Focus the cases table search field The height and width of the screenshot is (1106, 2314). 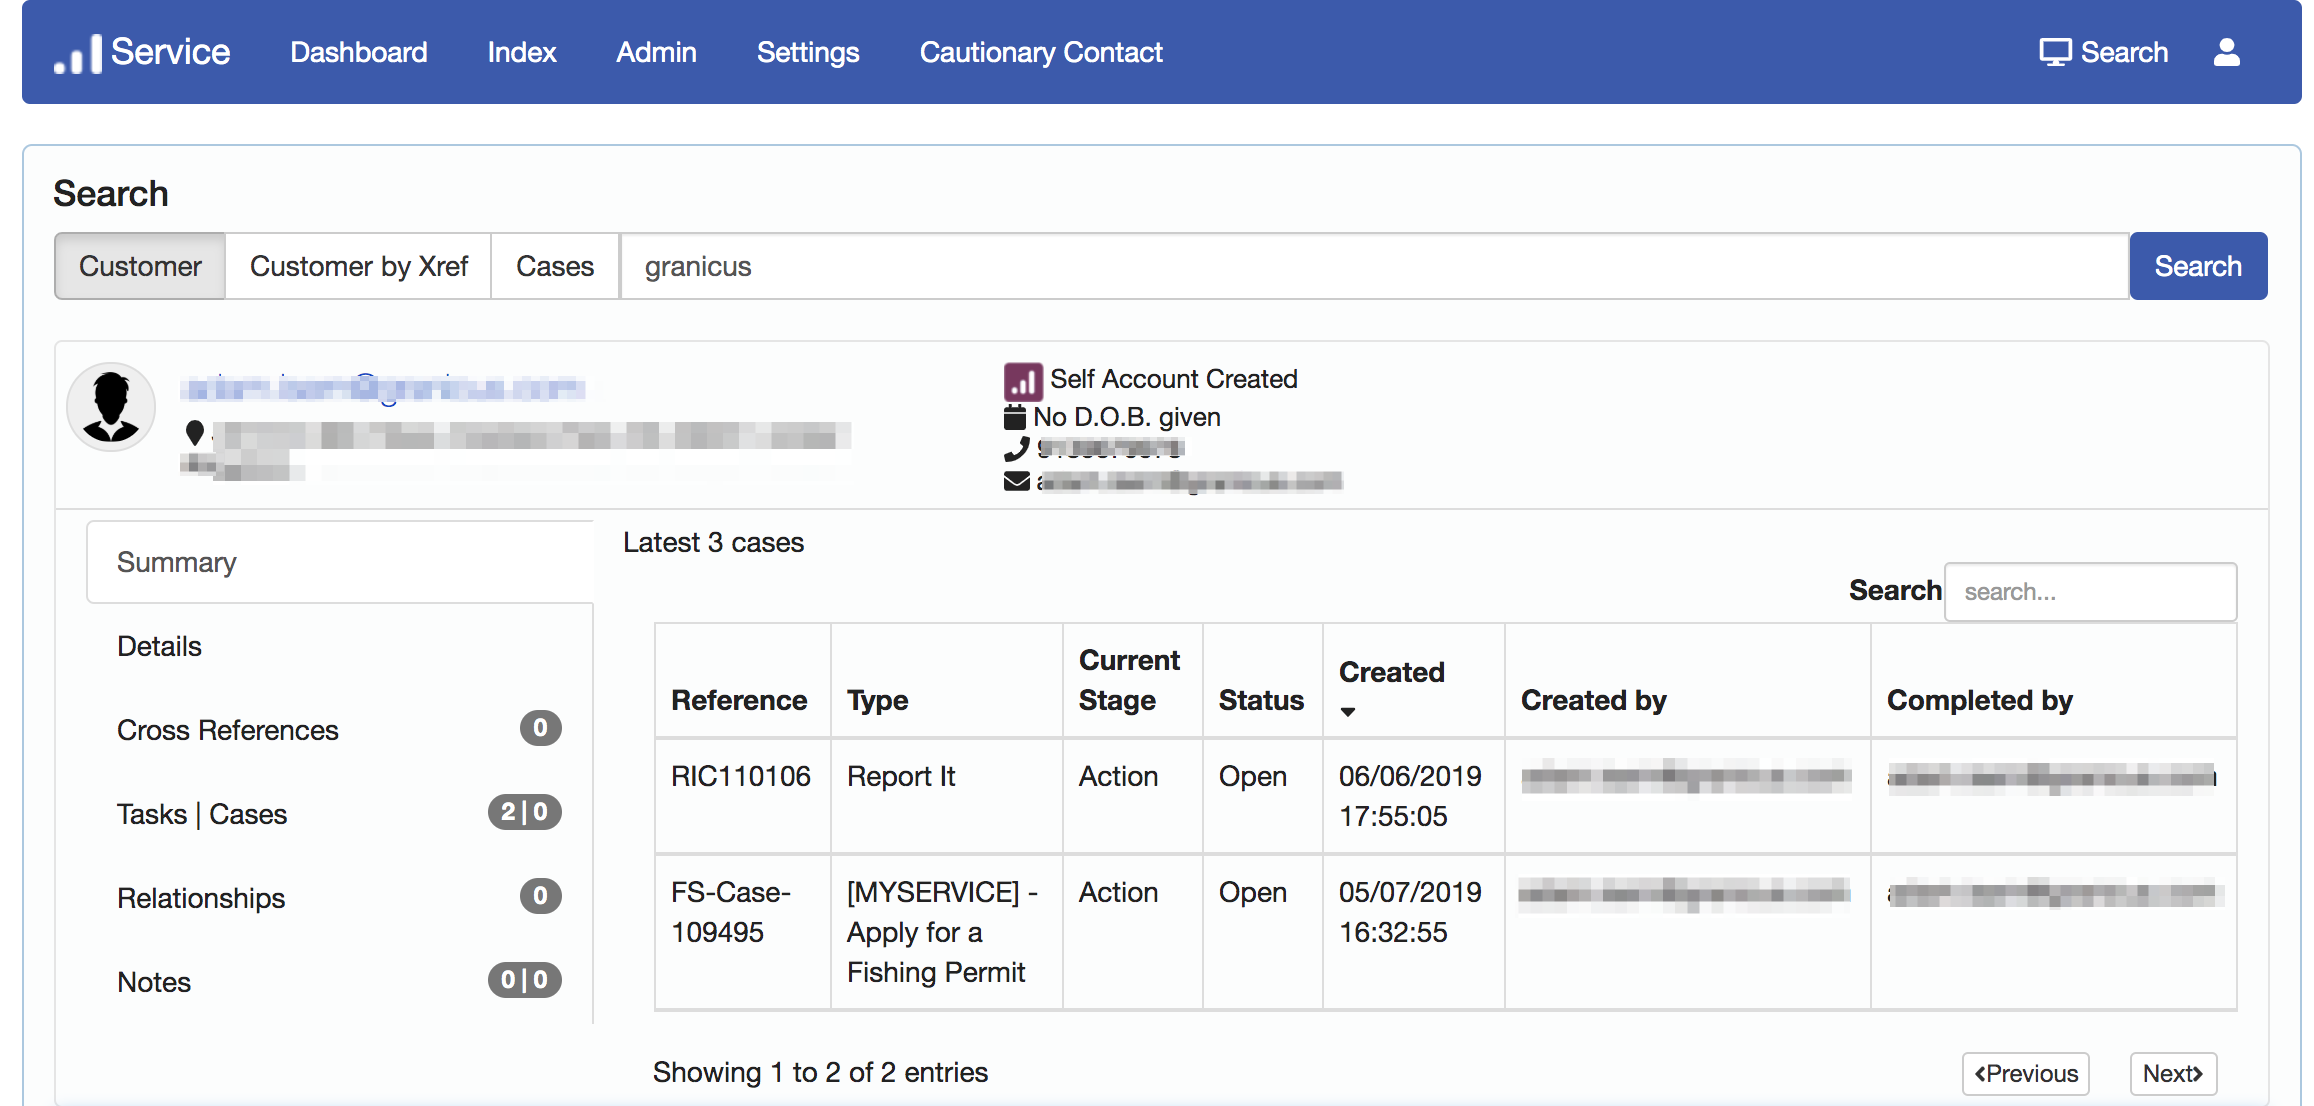click(2090, 592)
